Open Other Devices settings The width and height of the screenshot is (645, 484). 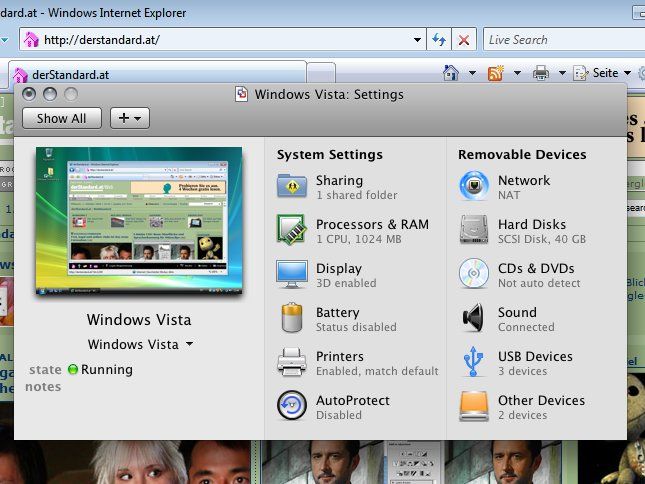473,406
